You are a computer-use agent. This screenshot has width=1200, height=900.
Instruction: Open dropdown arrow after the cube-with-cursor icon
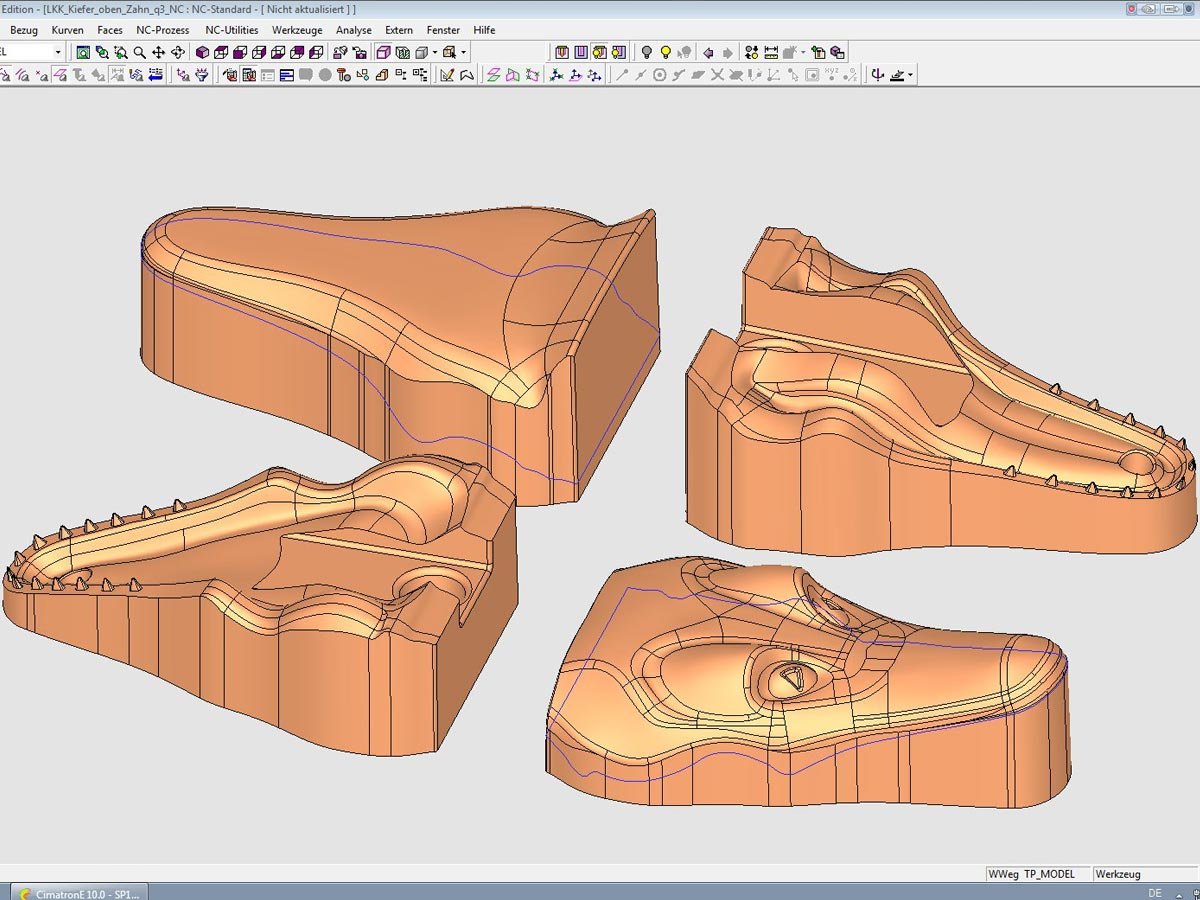(464, 52)
